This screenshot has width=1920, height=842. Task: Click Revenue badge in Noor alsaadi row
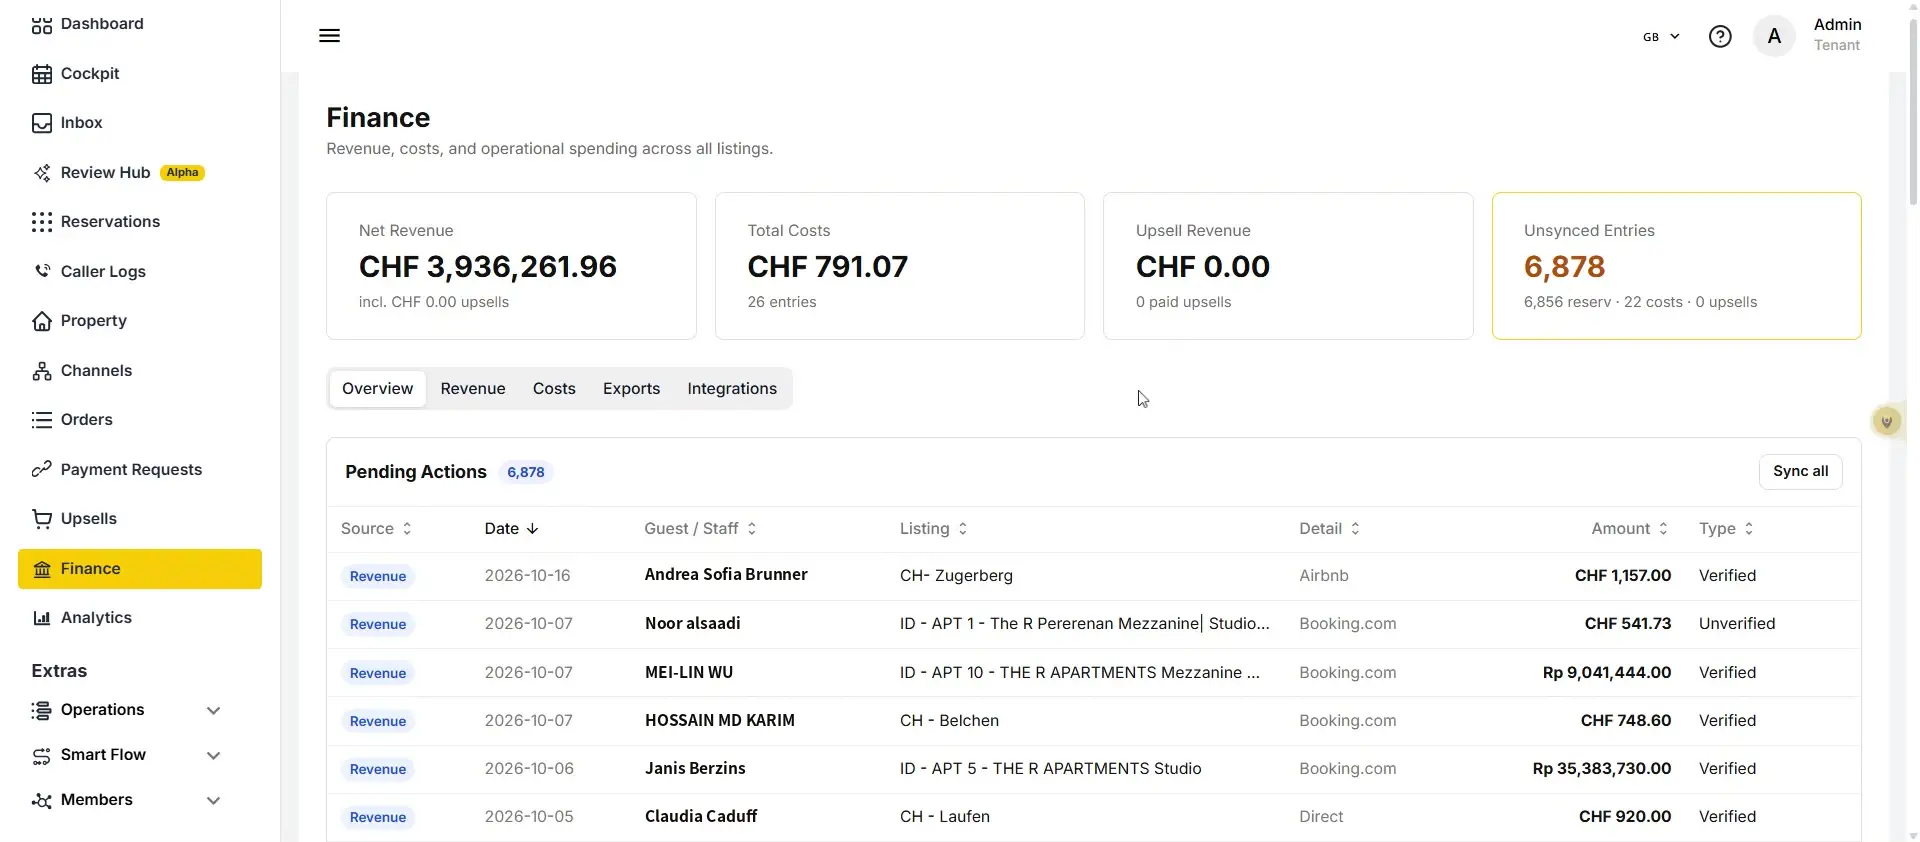click(x=378, y=625)
